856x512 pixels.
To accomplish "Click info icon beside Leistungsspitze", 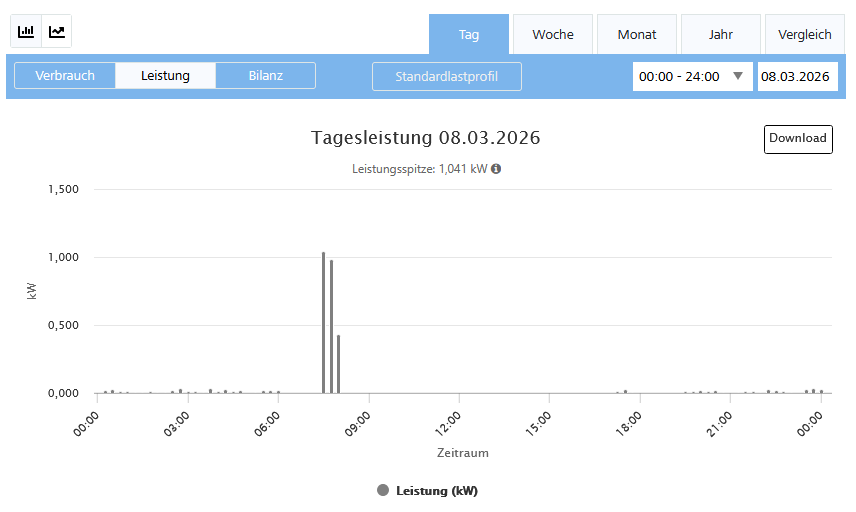I will [x=496, y=169].
